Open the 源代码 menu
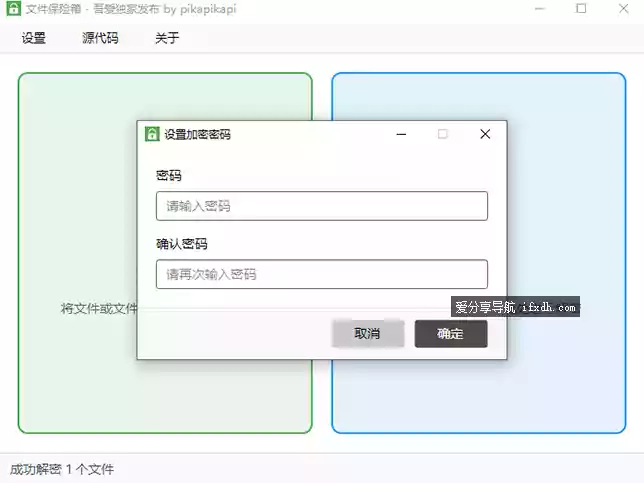 100,38
